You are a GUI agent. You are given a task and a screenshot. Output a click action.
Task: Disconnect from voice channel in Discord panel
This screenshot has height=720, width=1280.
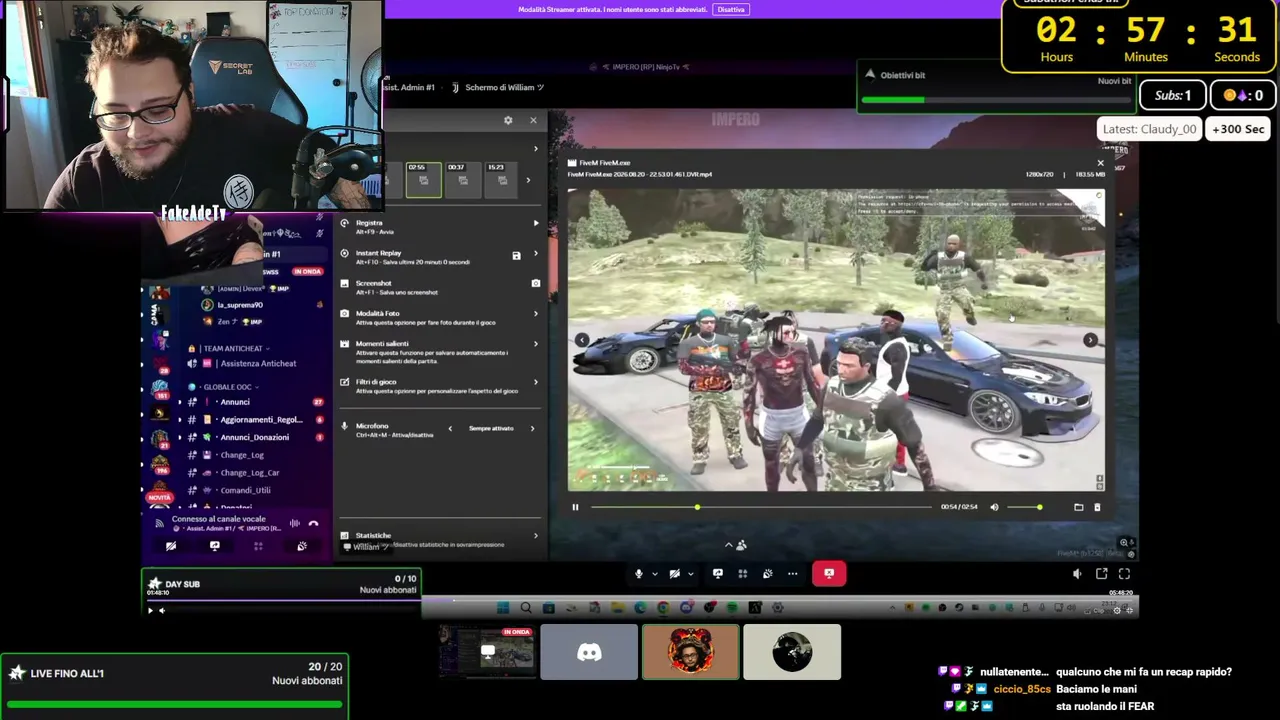coord(313,523)
